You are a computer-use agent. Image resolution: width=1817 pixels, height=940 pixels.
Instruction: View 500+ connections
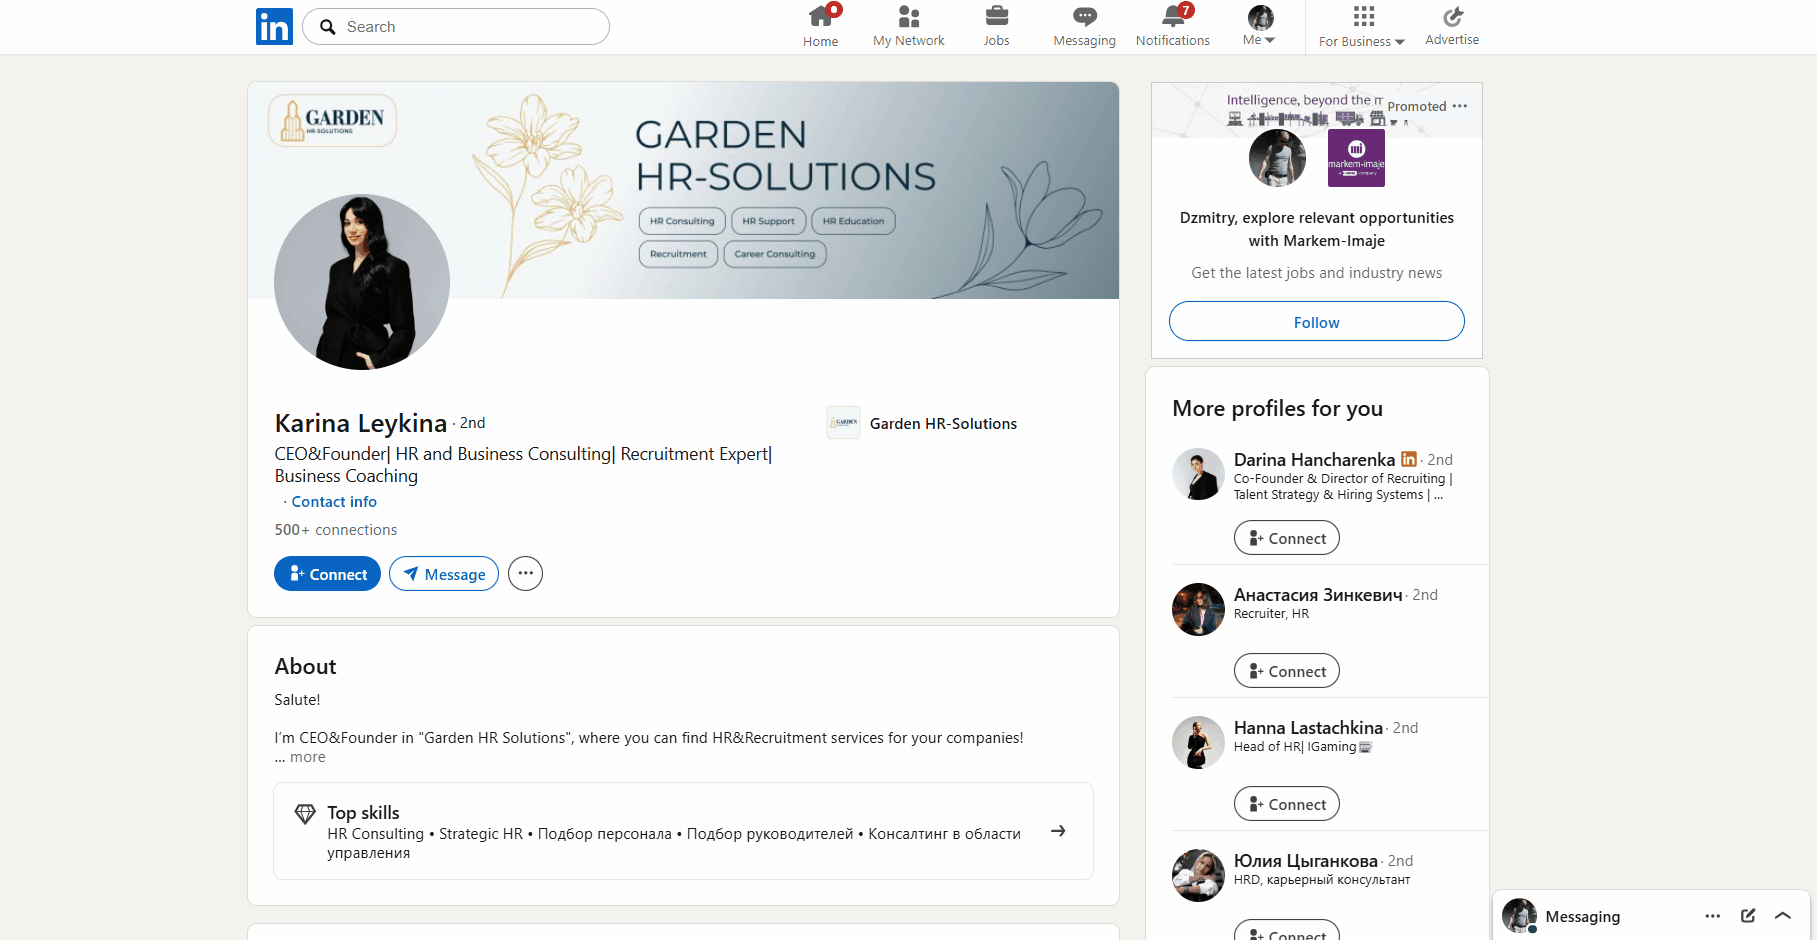pos(336,530)
